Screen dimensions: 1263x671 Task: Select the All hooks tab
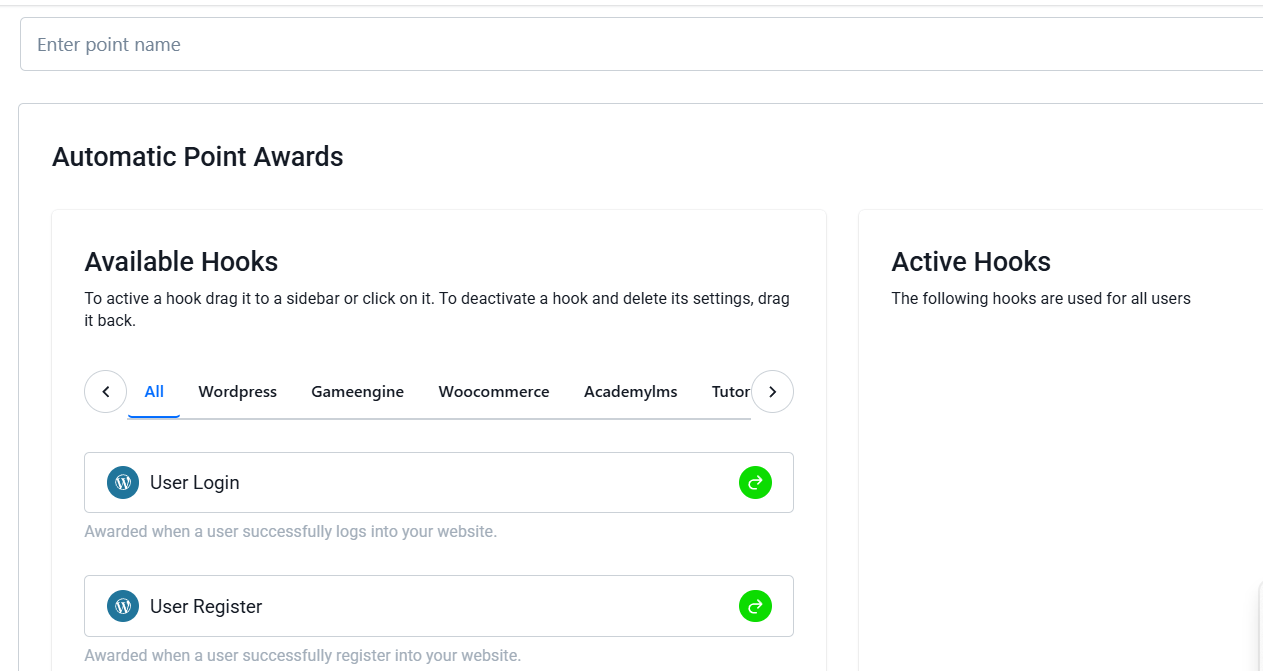click(154, 392)
